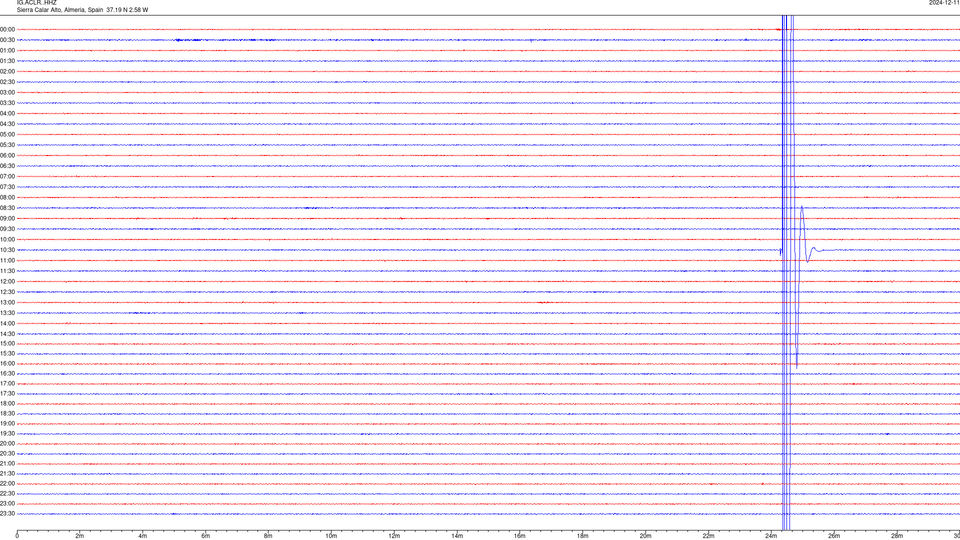Click the 17:30 time label
The width and height of the screenshot is (960, 540).
tap(7, 394)
